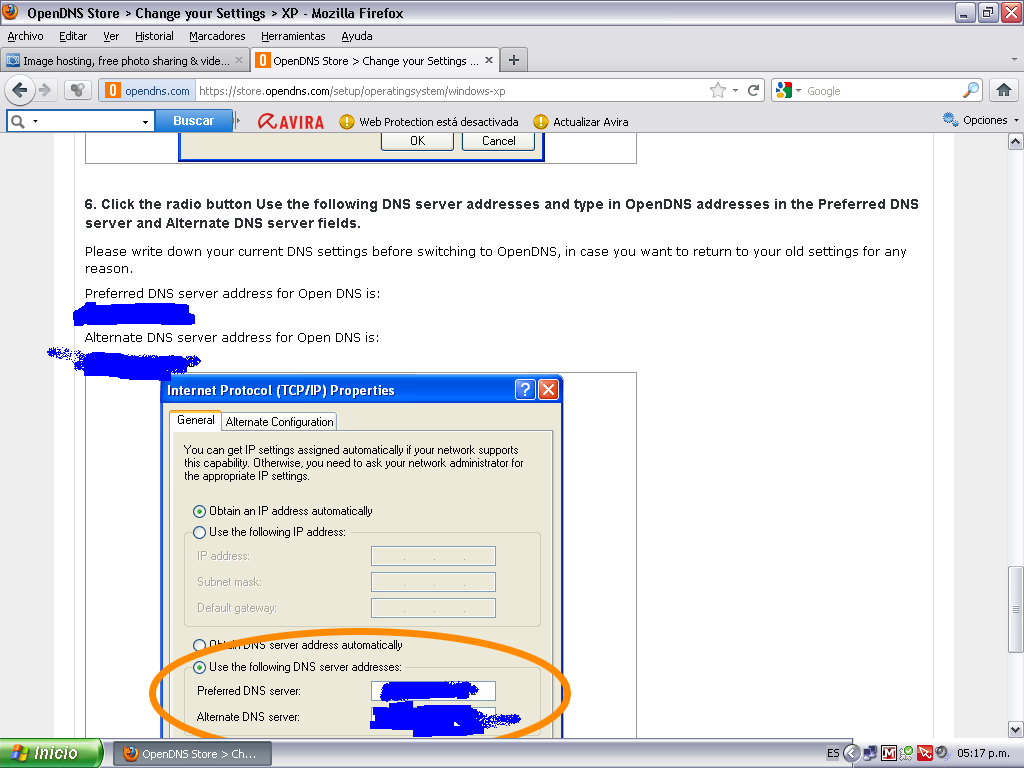The height and width of the screenshot is (768, 1024).
Task: Expand the Avira search box history dropdown
Action: point(145,121)
